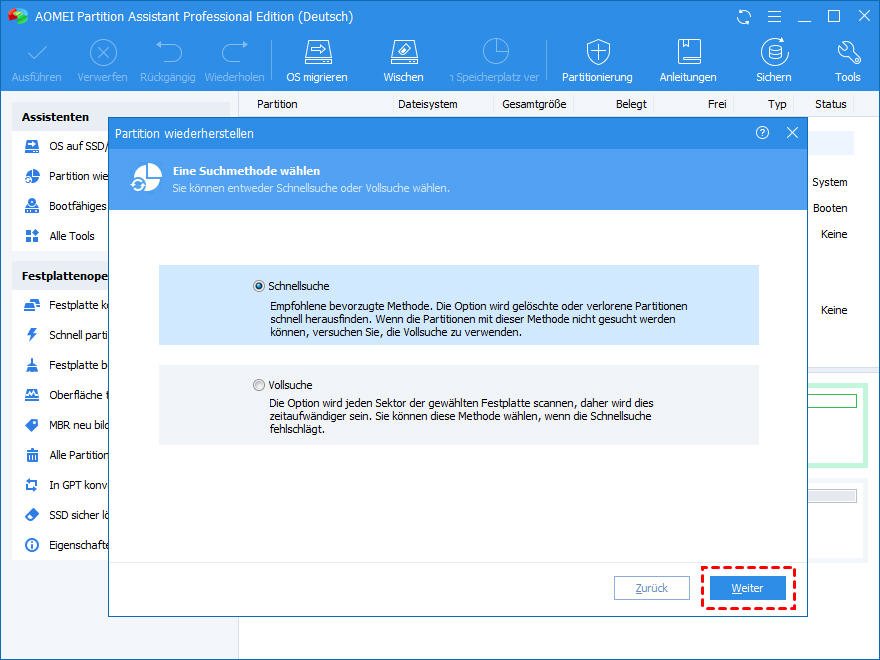880x660 pixels.
Task: Click Partition wiederherstellen sidebar icon
Action: [x=32, y=176]
